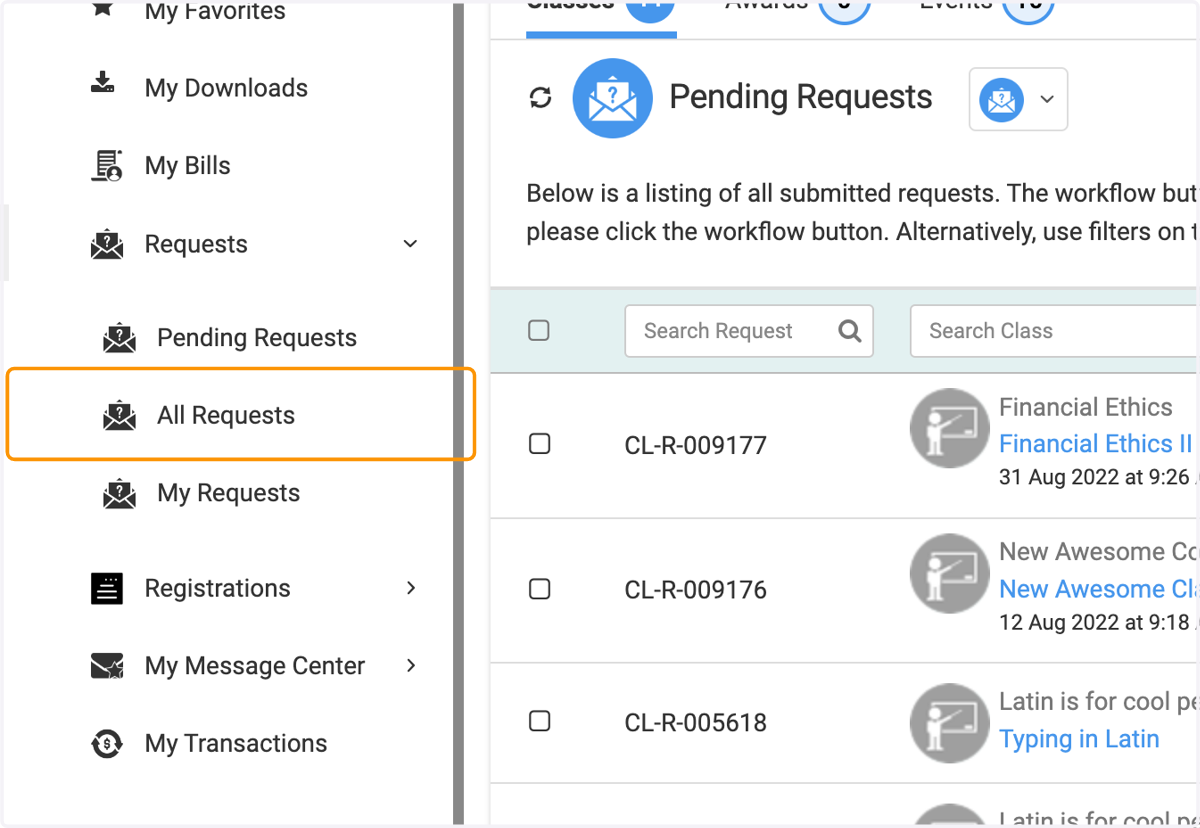
Task: Click the Pending Requests sidebar envelope icon
Action: 120,338
